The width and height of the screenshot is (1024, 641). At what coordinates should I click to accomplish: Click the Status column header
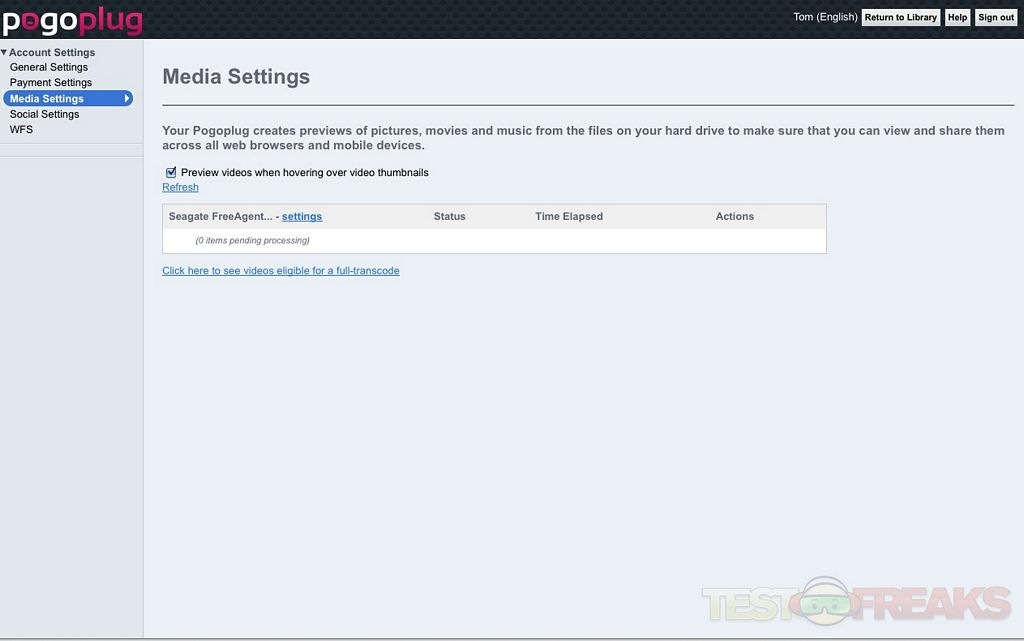click(449, 216)
